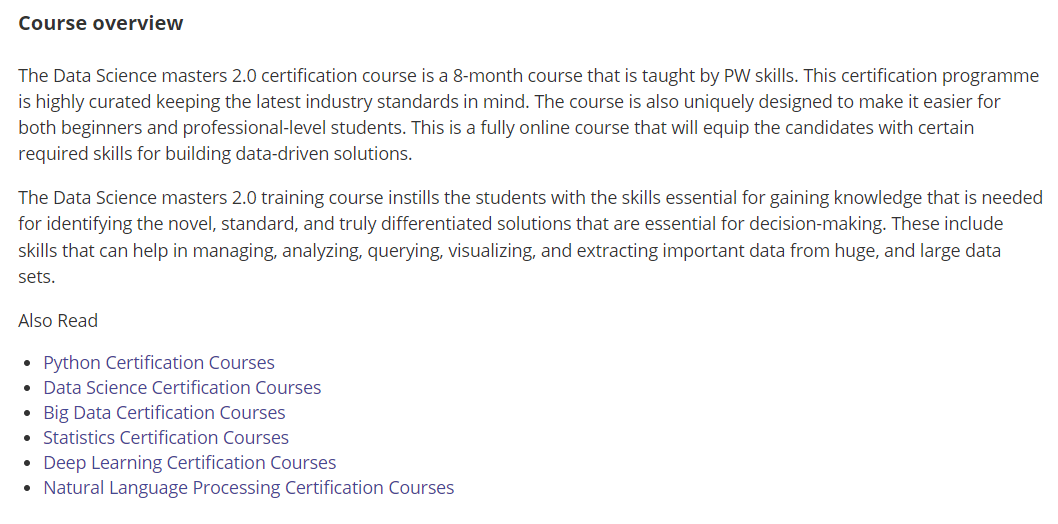Open the Deep Learning Certification Courses link
Screen dimensions: 1058x524
tap(189, 462)
